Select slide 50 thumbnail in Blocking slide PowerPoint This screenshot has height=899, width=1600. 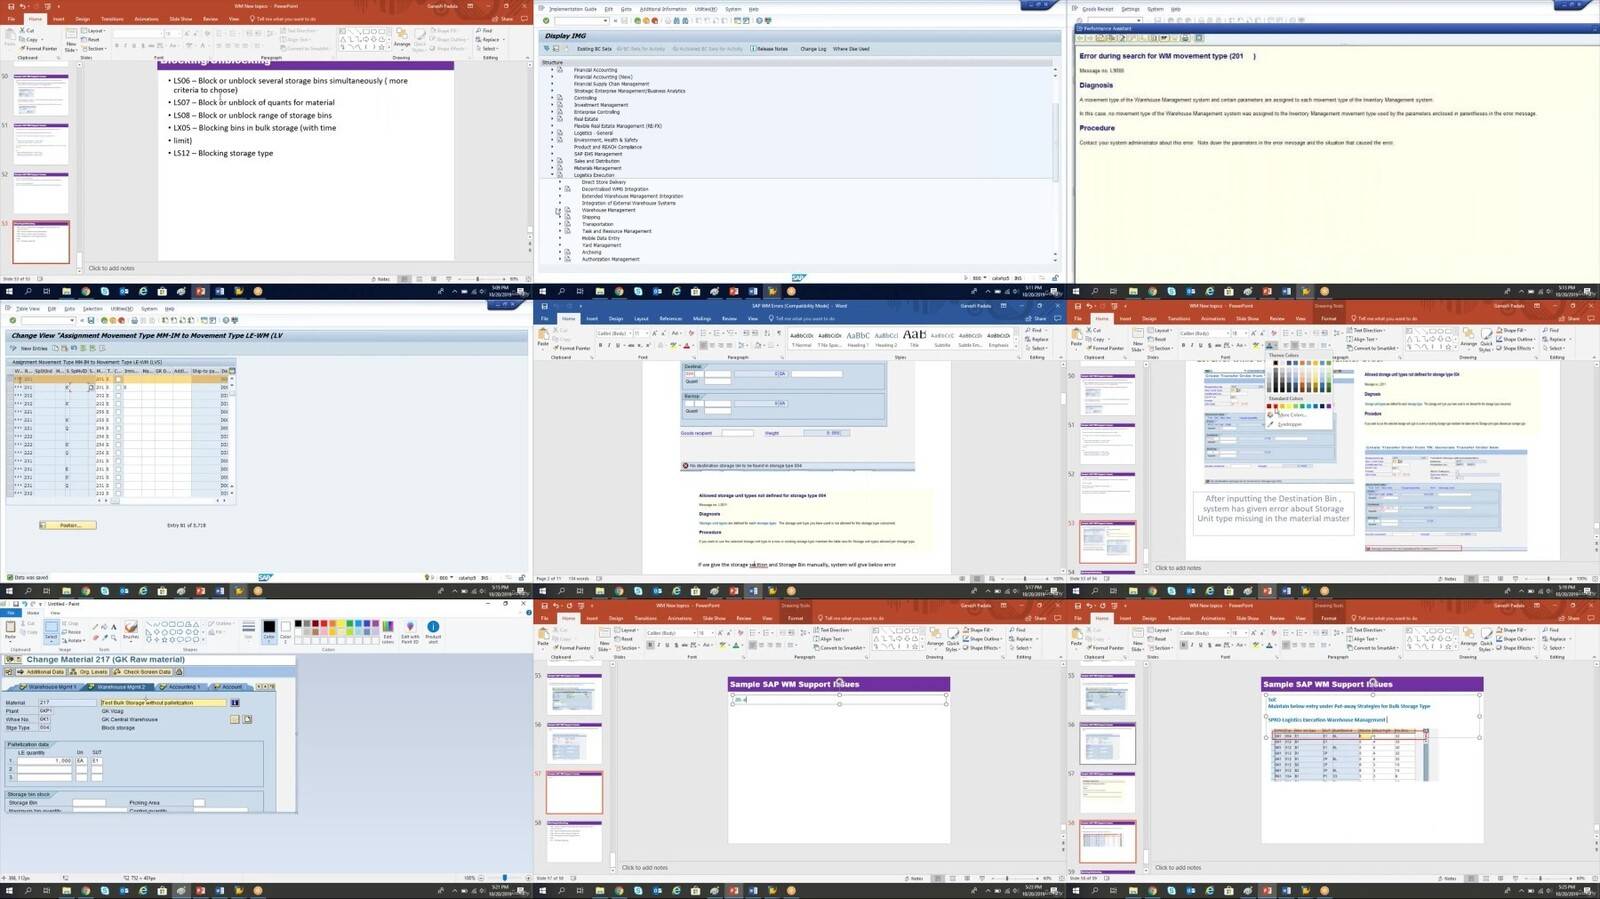click(x=41, y=95)
